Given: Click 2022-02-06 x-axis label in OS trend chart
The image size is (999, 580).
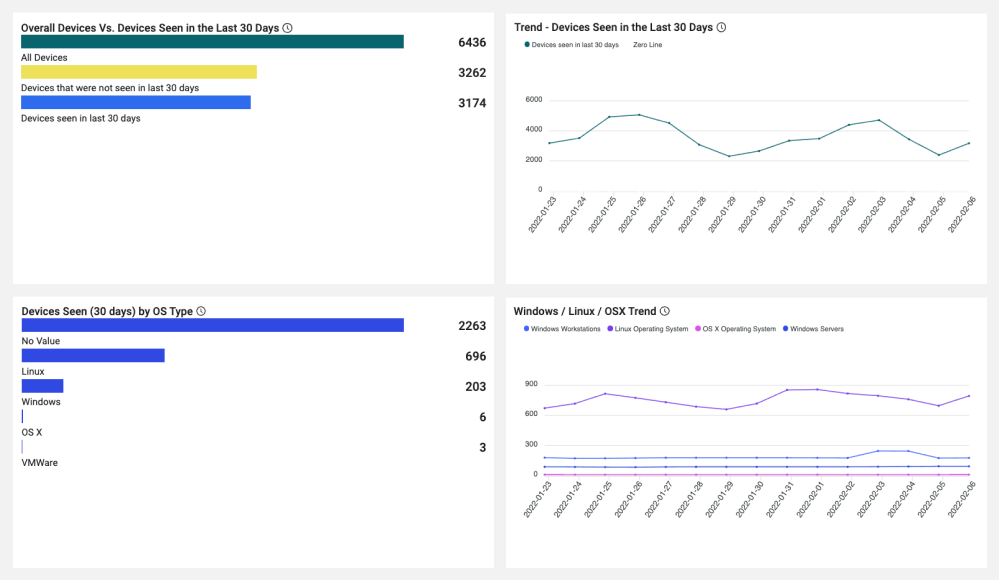Looking at the screenshot, I should [x=961, y=499].
